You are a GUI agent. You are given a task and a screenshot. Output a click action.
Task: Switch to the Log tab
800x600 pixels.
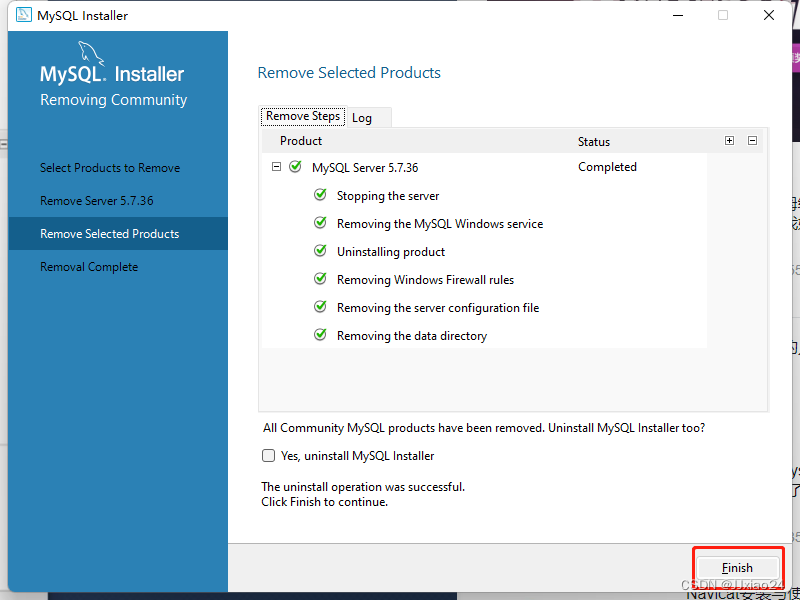click(x=369, y=118)
